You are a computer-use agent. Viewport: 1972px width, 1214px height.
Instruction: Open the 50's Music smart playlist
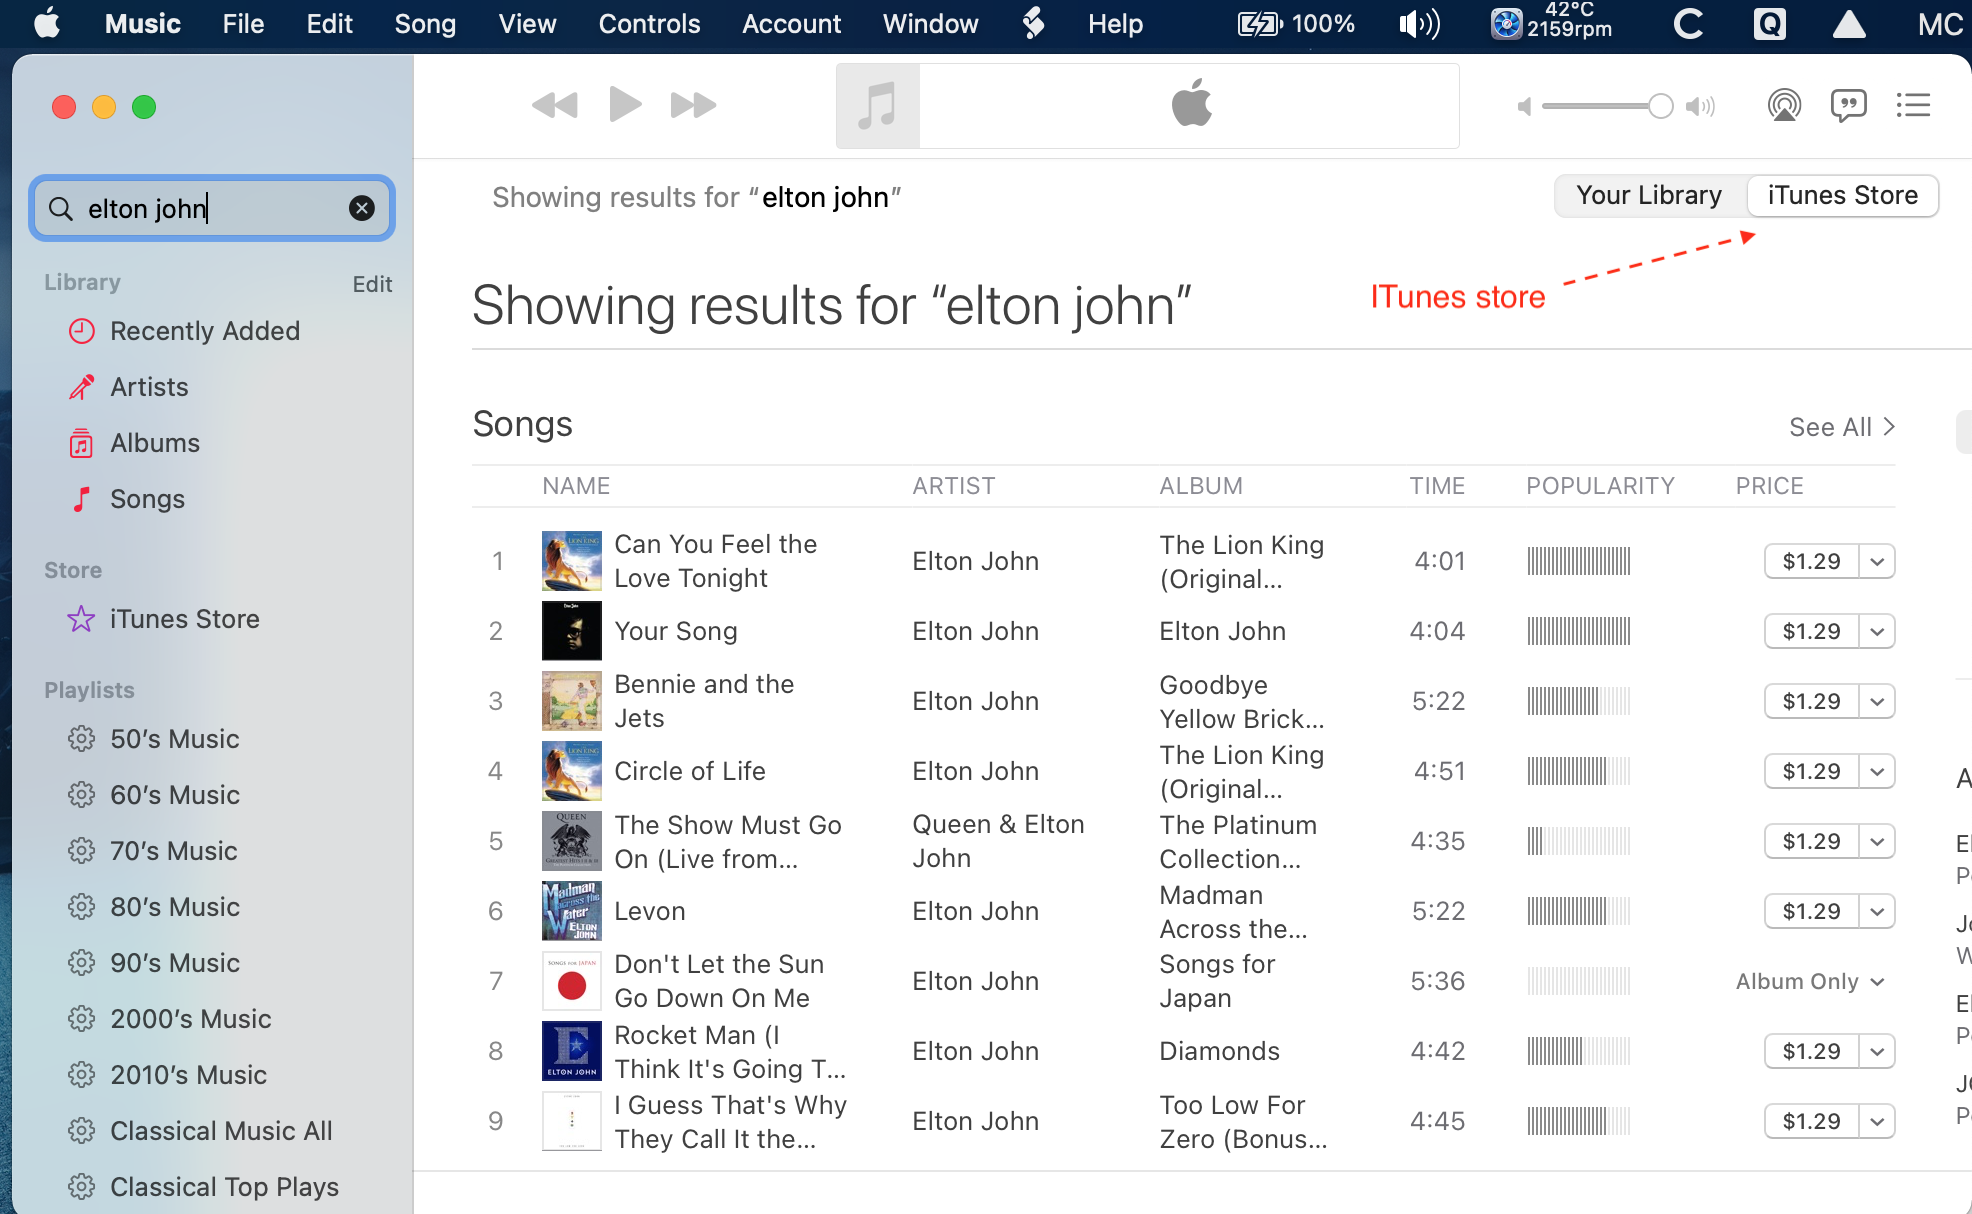(175, 739)
